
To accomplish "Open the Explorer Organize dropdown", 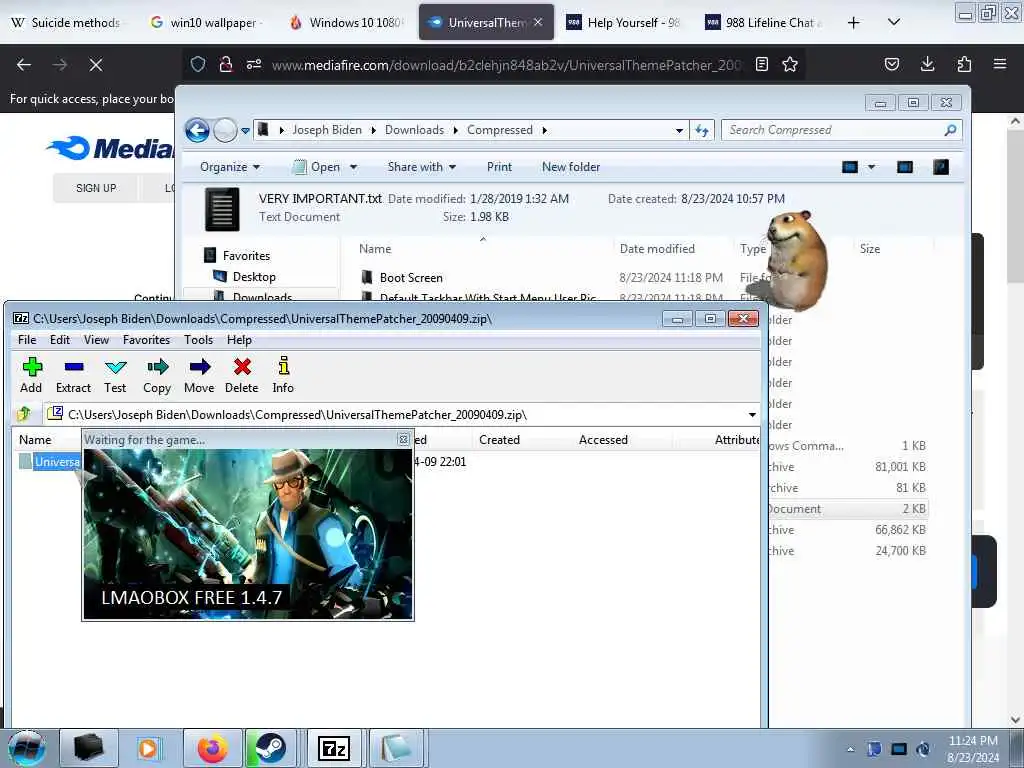I will coord(230,167).
